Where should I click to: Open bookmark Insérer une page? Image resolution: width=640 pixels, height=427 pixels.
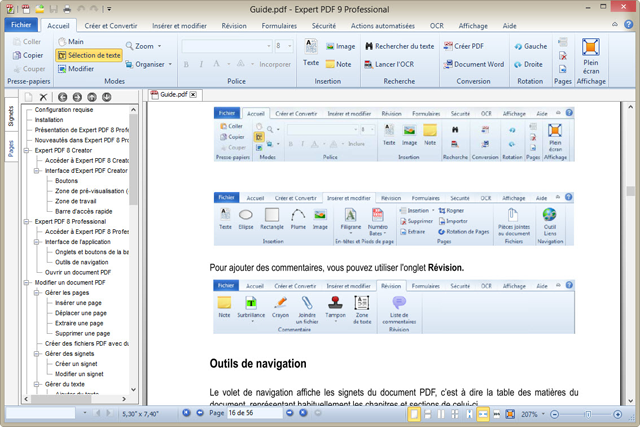[x=78, y=303]
